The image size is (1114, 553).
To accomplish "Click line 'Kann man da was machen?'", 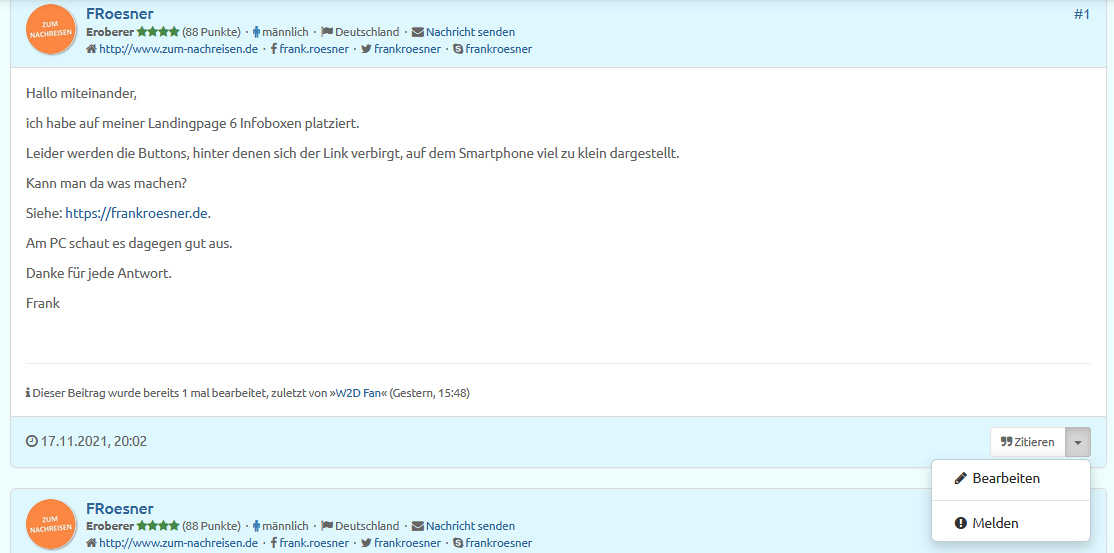I will [x=106, y=183].
